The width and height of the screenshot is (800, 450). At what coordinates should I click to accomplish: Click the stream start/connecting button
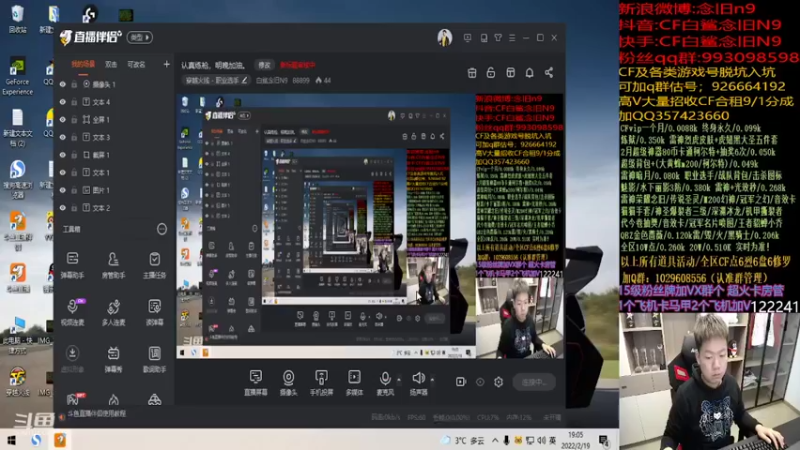534,382
